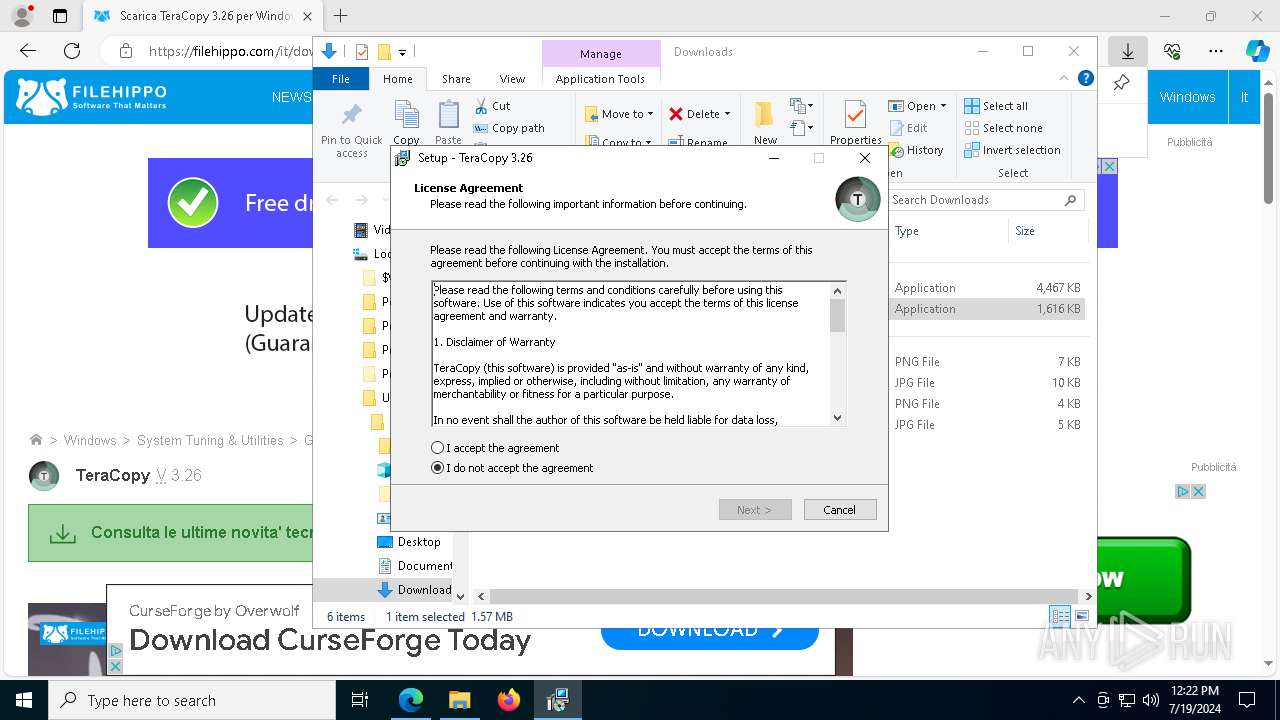The width and height of the screenshot is (1280, 720).
Task: Click the Home breadcrumb icon on FileHippo
Action: pyautogui.click(x=36, y=440)
